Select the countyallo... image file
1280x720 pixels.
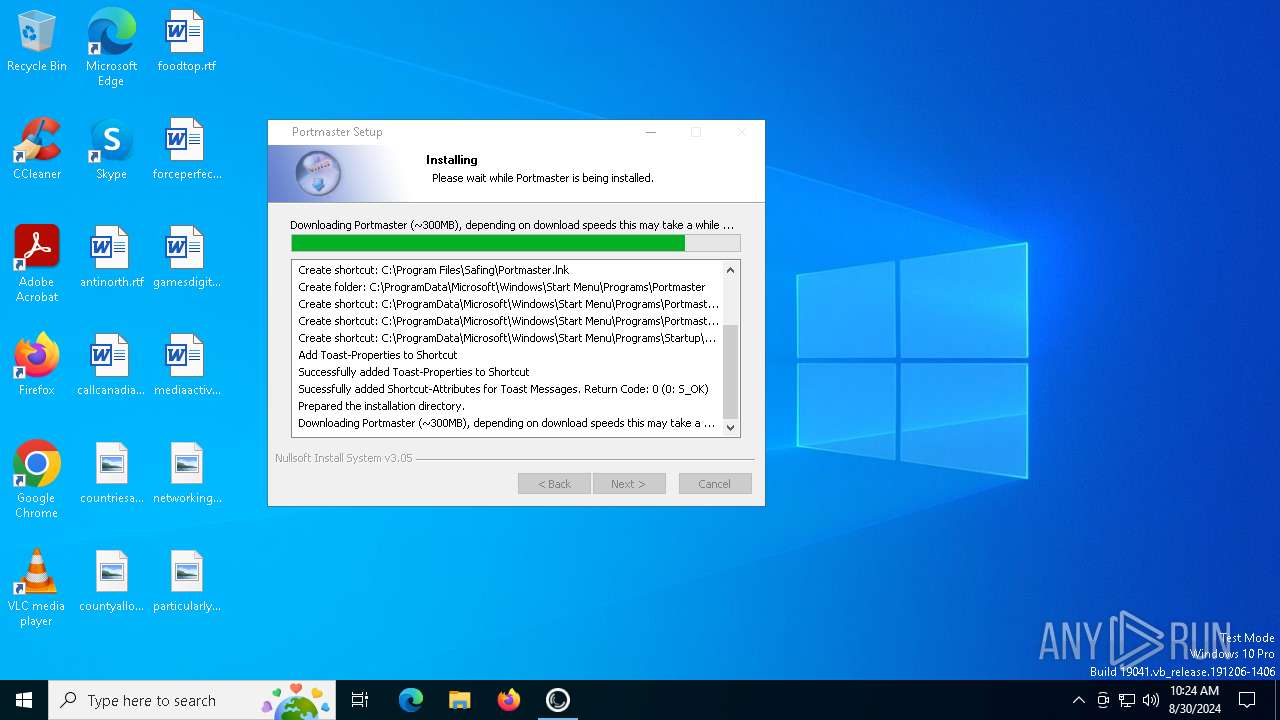tap(111, 581)
